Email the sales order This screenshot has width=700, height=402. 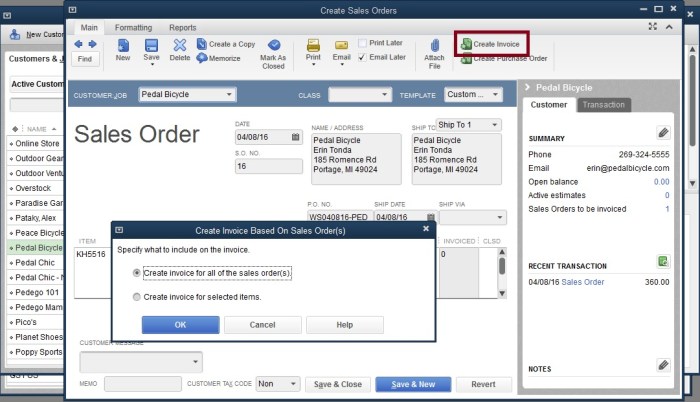click(x=342, y=46)
